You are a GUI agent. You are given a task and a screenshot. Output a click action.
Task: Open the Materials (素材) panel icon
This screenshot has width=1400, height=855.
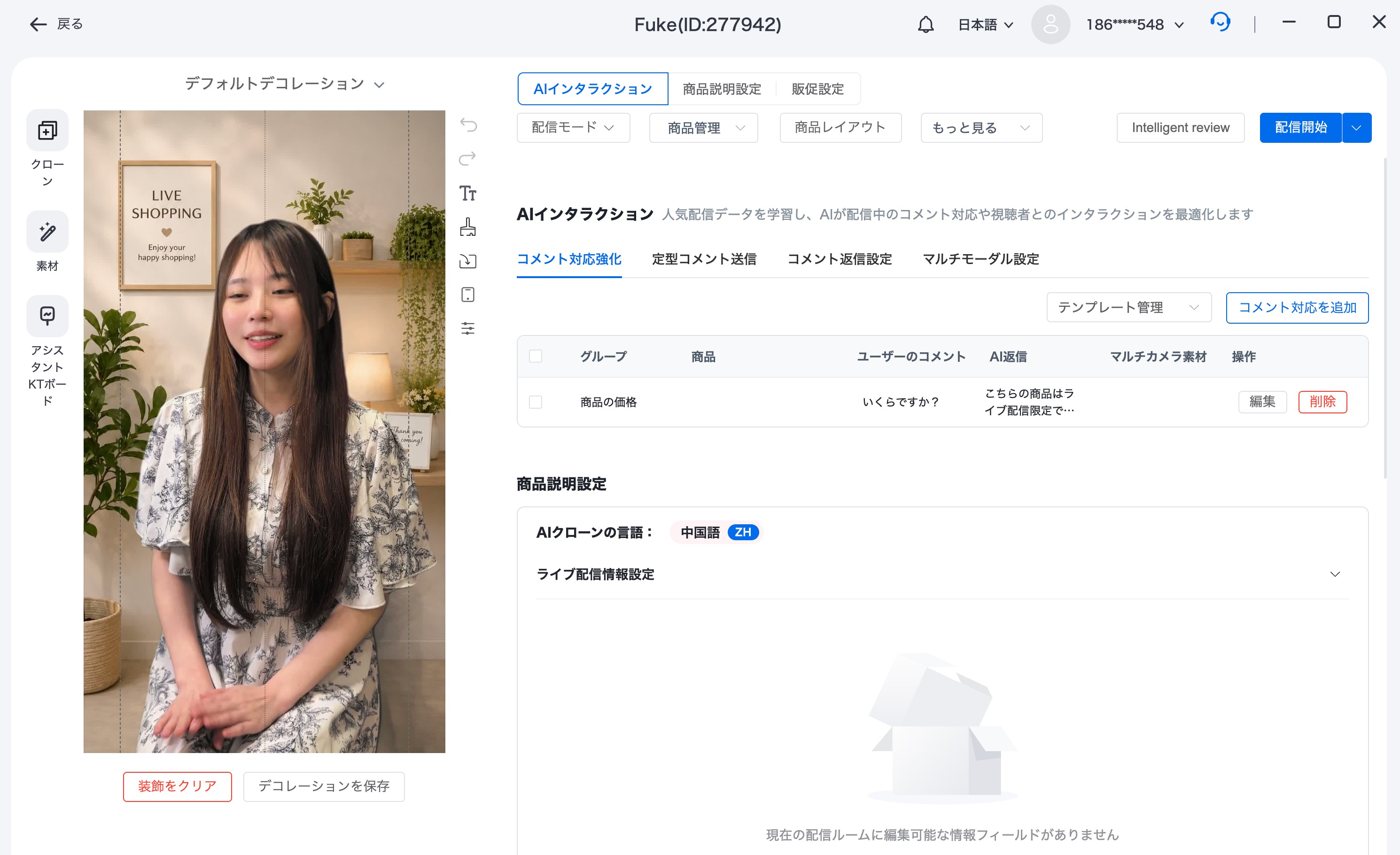[x=47, y=232]
